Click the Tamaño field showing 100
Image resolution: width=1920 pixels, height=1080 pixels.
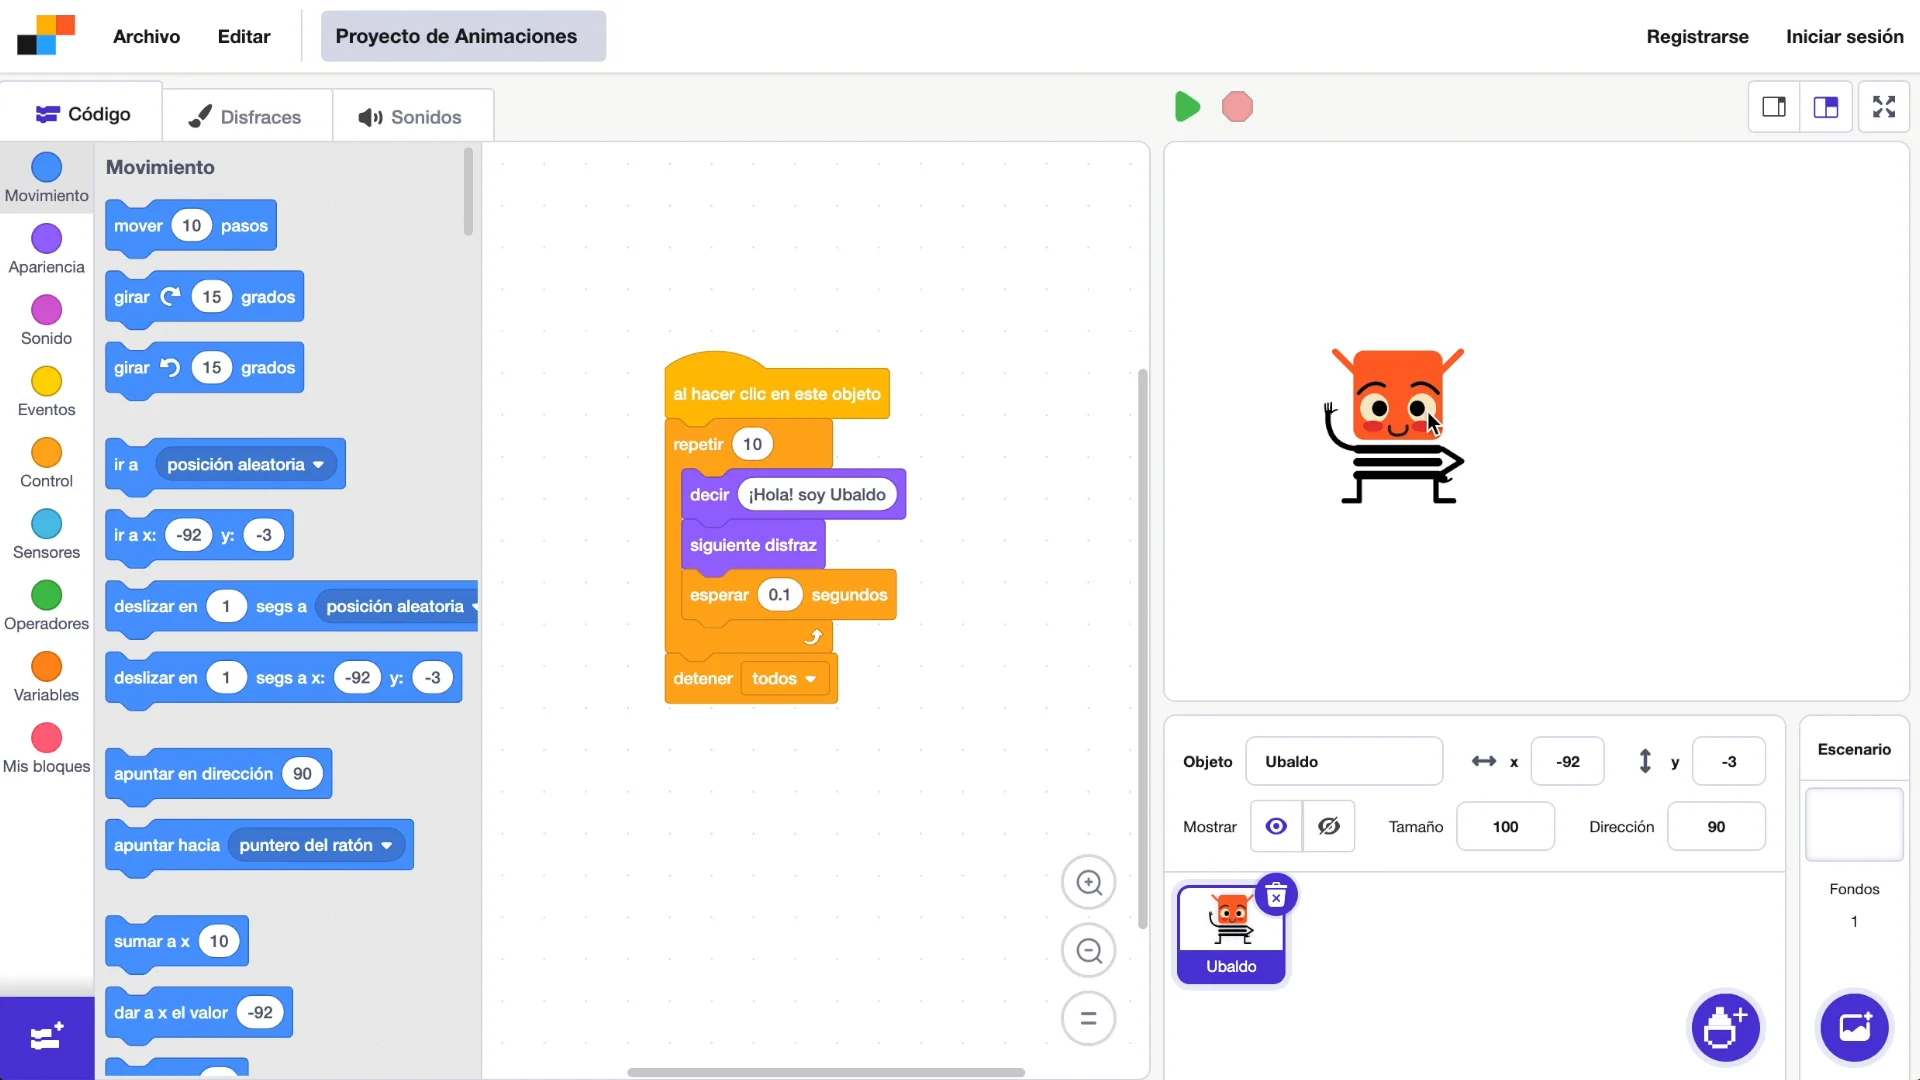pyautogui.click(x=1505, y=827)
